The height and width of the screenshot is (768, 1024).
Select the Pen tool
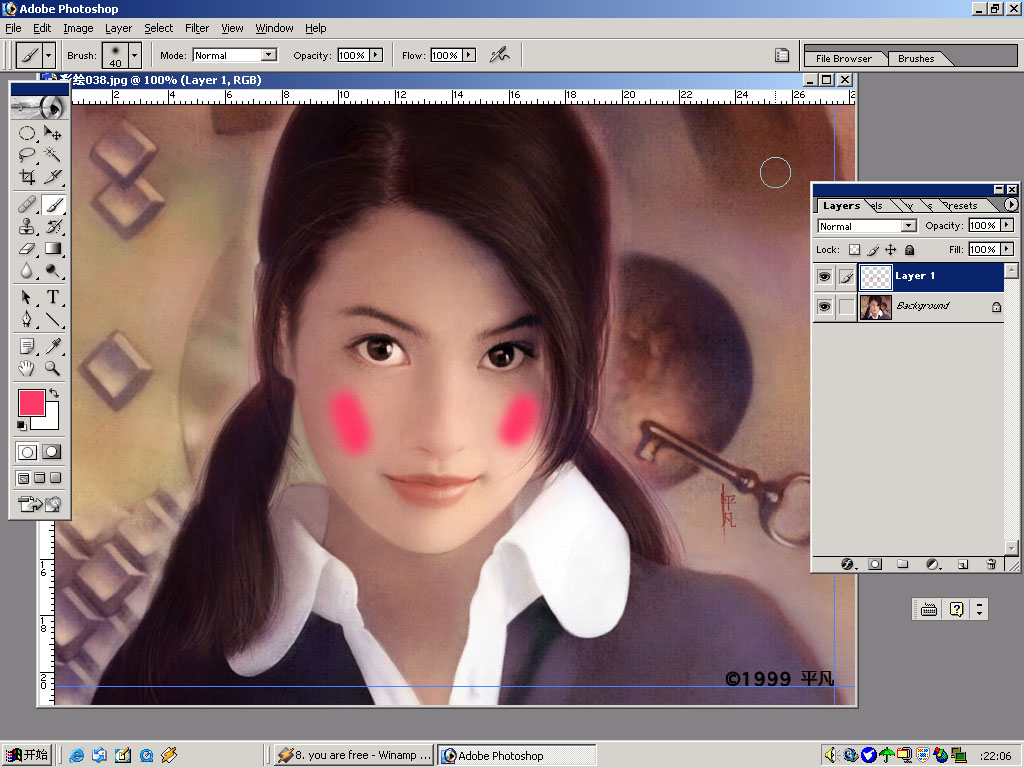tap(27, 319)
